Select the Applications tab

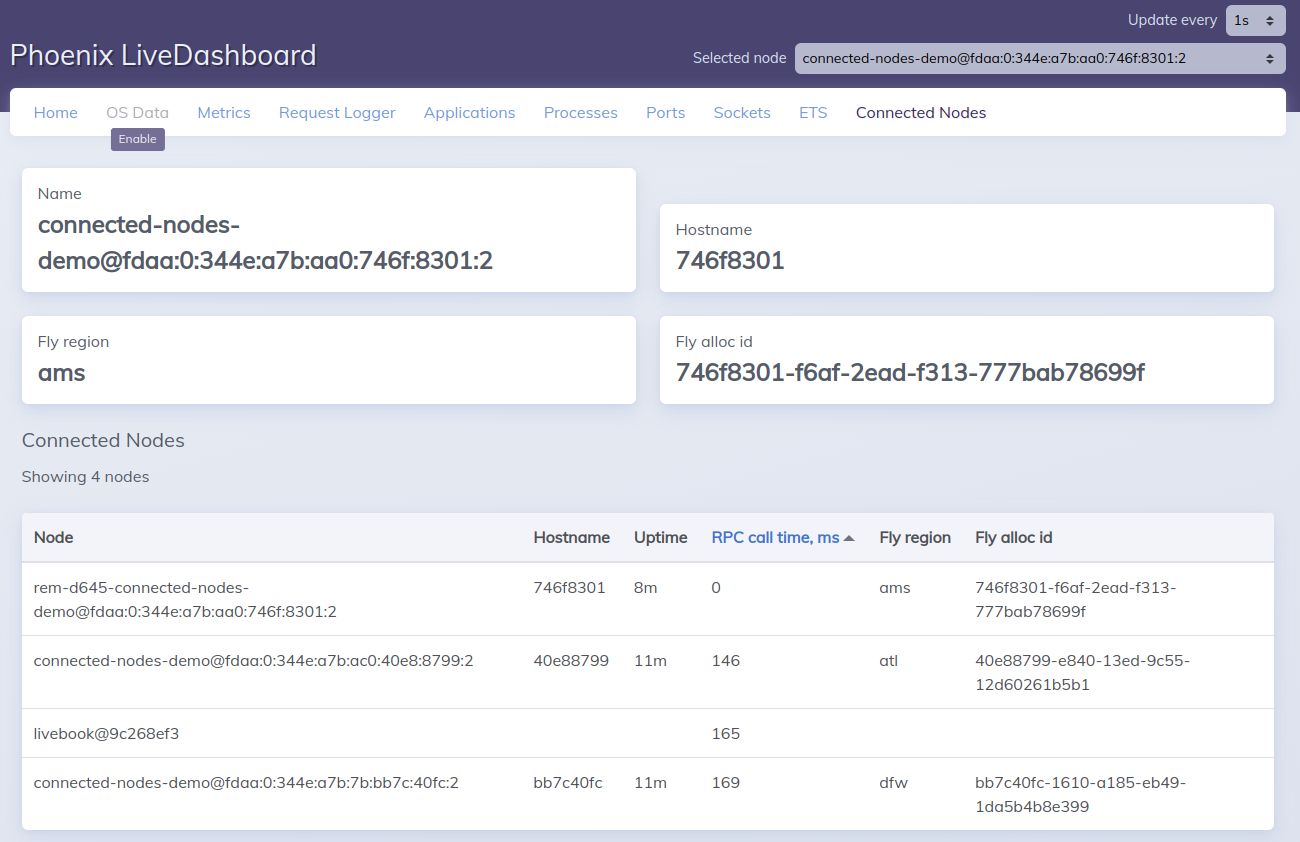point(469,112)
